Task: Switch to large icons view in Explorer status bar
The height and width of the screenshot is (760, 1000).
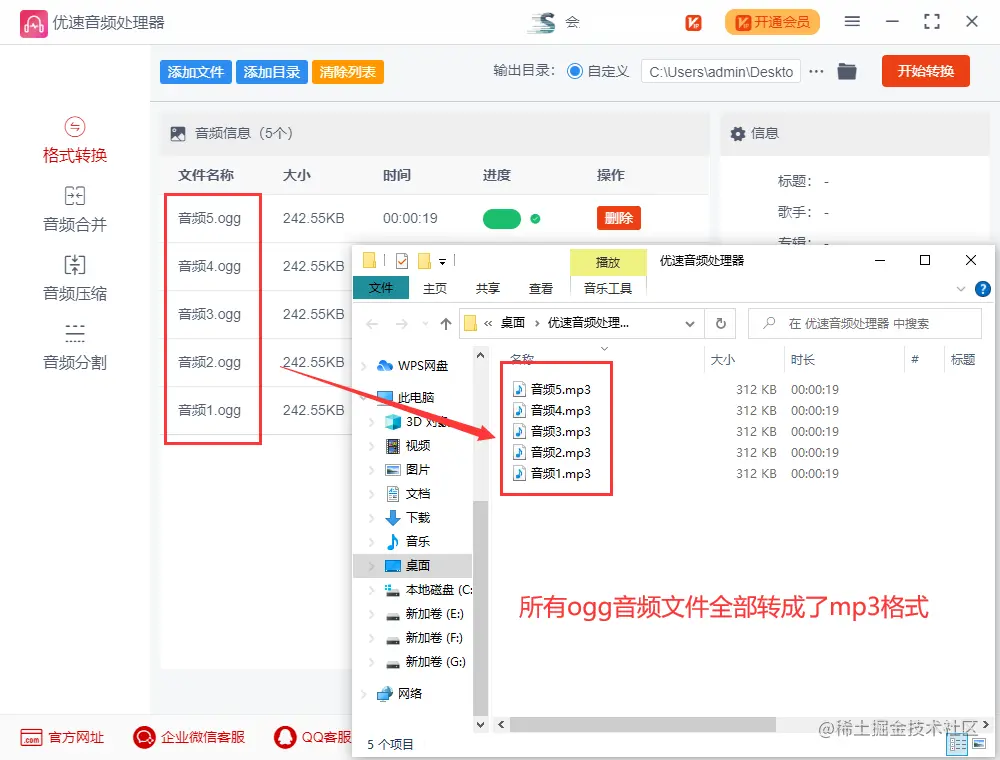Action: tap(979, 744)
